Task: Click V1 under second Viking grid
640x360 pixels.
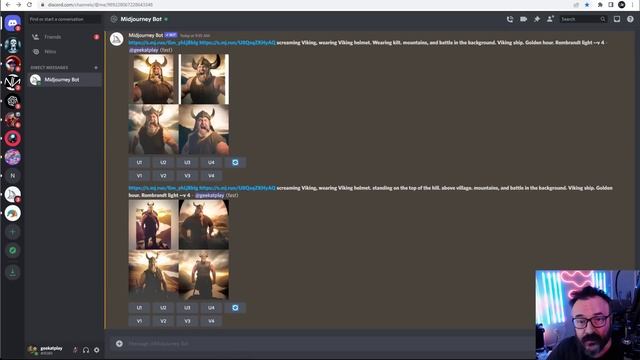Action: point(139,321)
